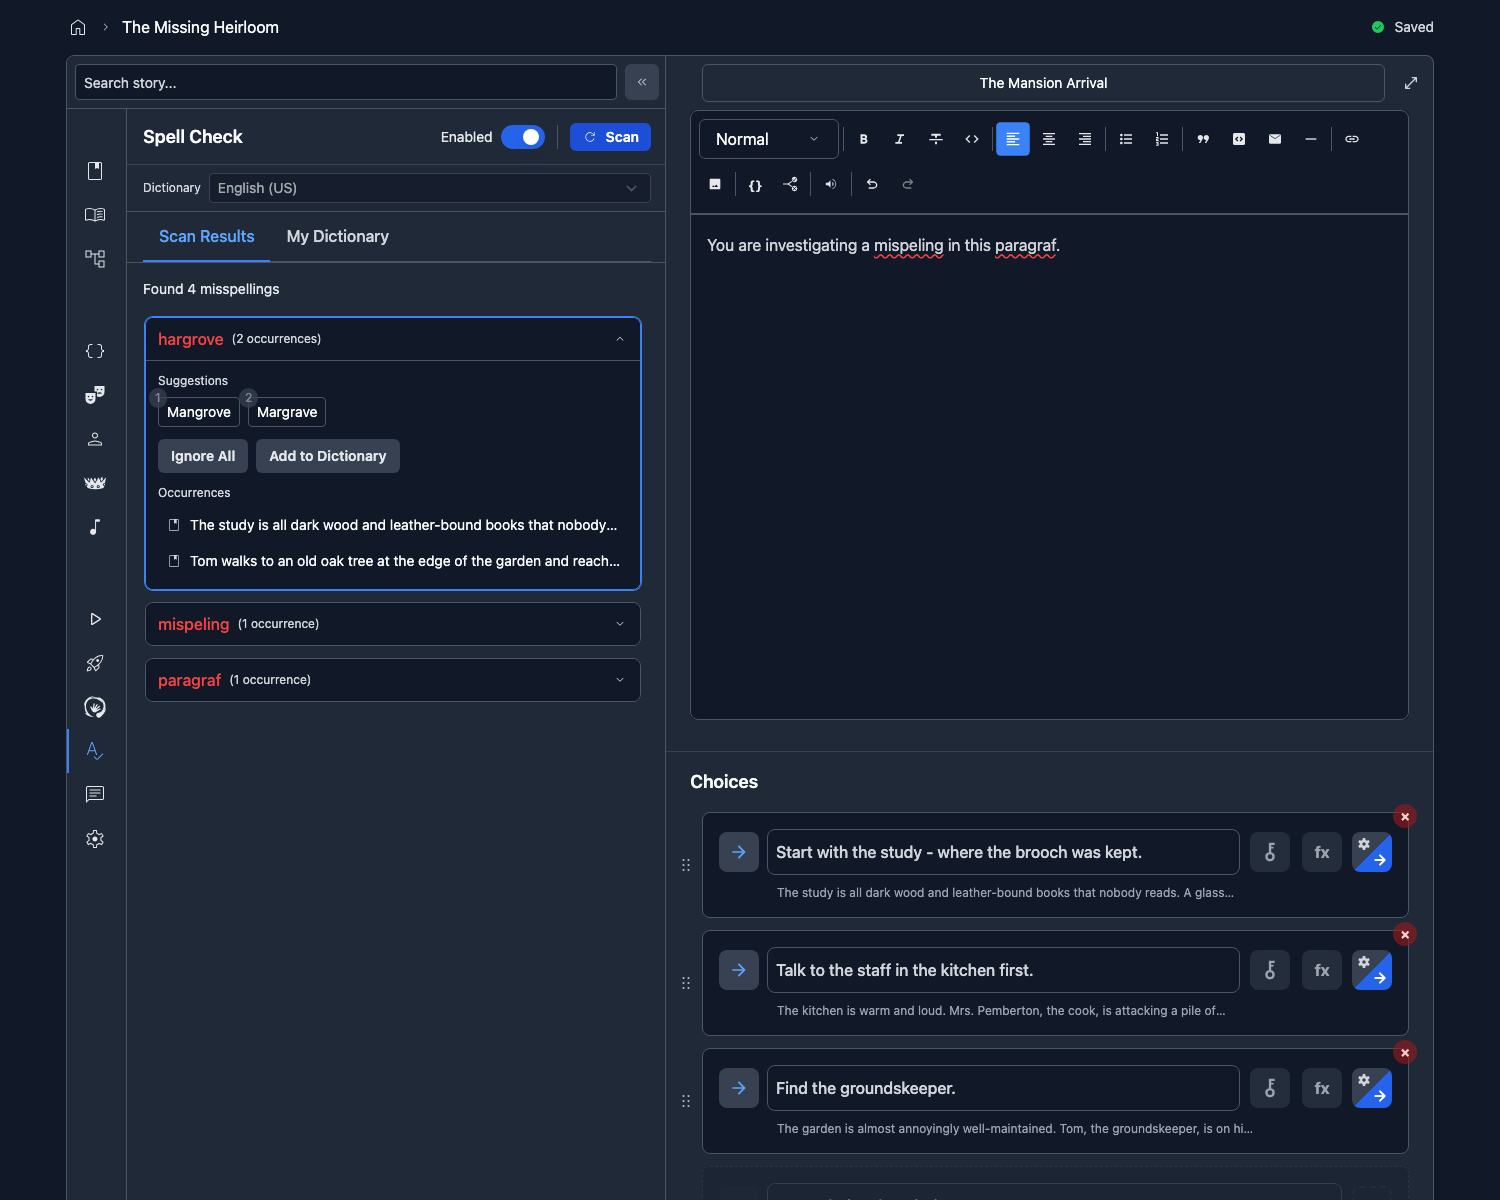Insert a blockquote

1202,139
